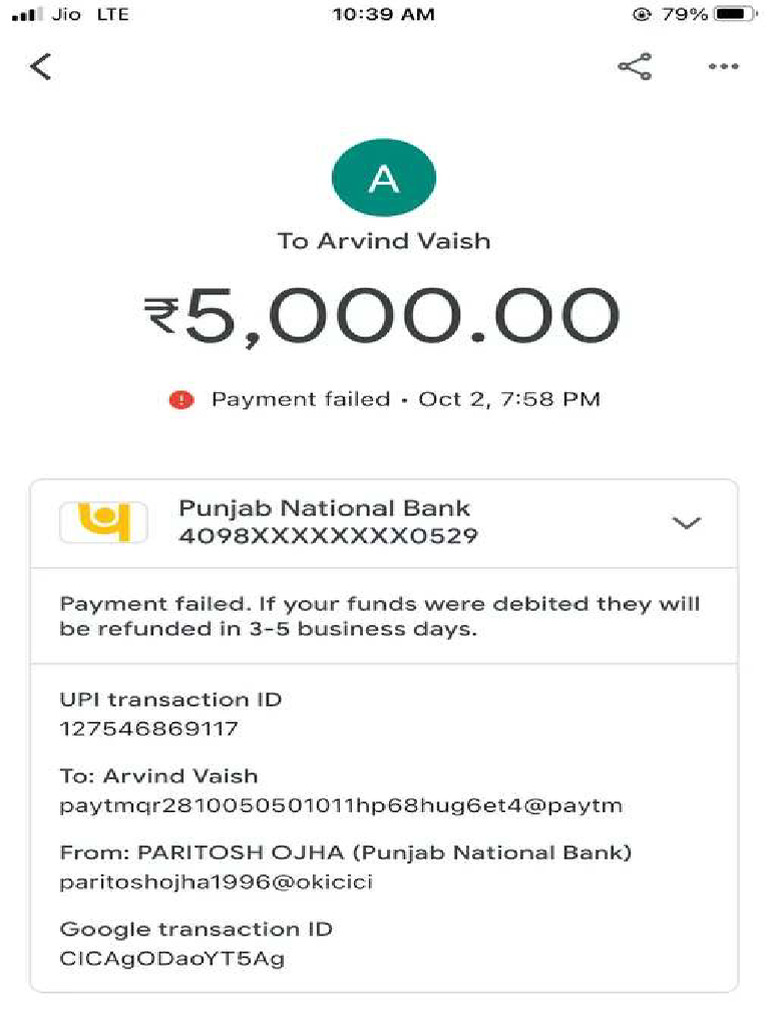Select the UPI transaction ID 127546869117
This screenshot has width=768, height=1024.
click(x=149, y=729)
